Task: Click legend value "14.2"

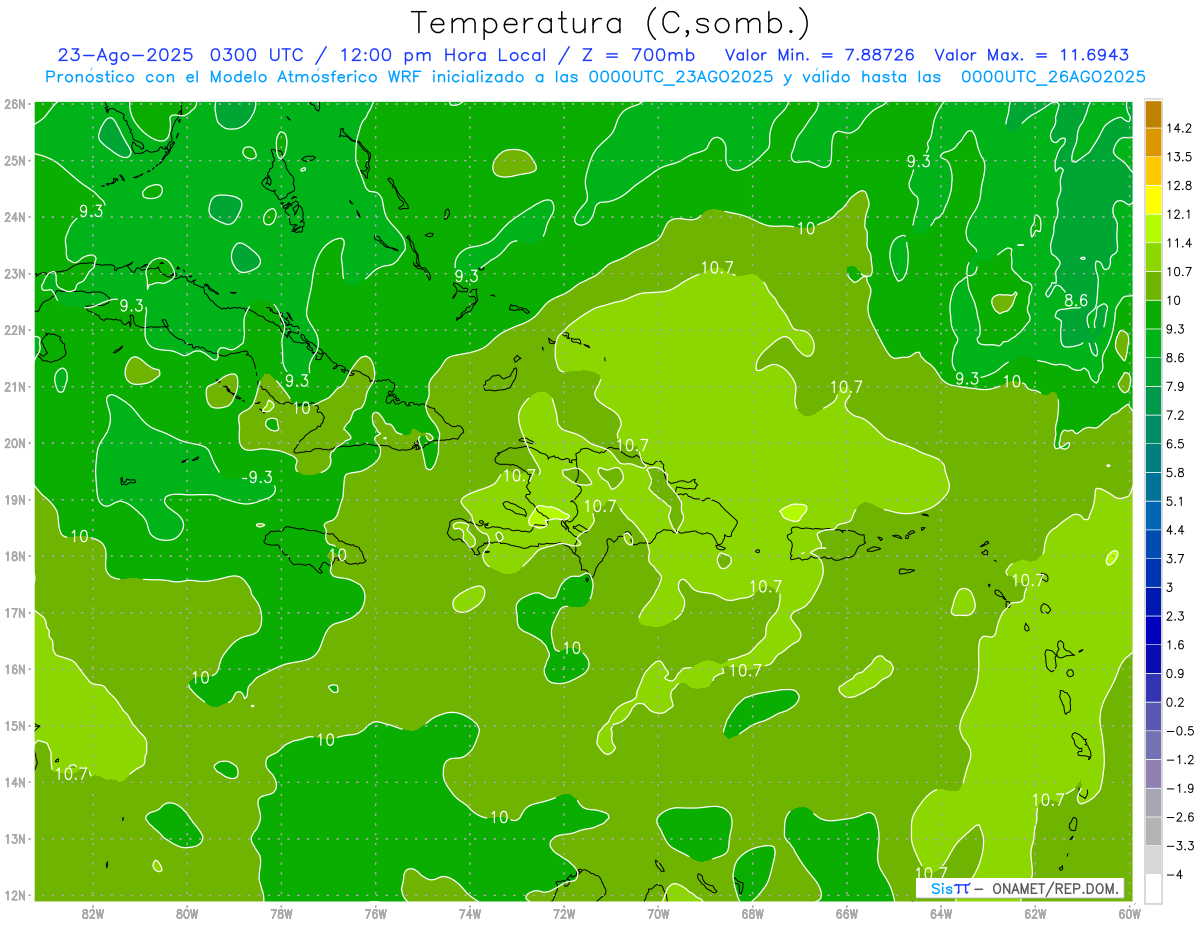Action: tap(1178, 128)
